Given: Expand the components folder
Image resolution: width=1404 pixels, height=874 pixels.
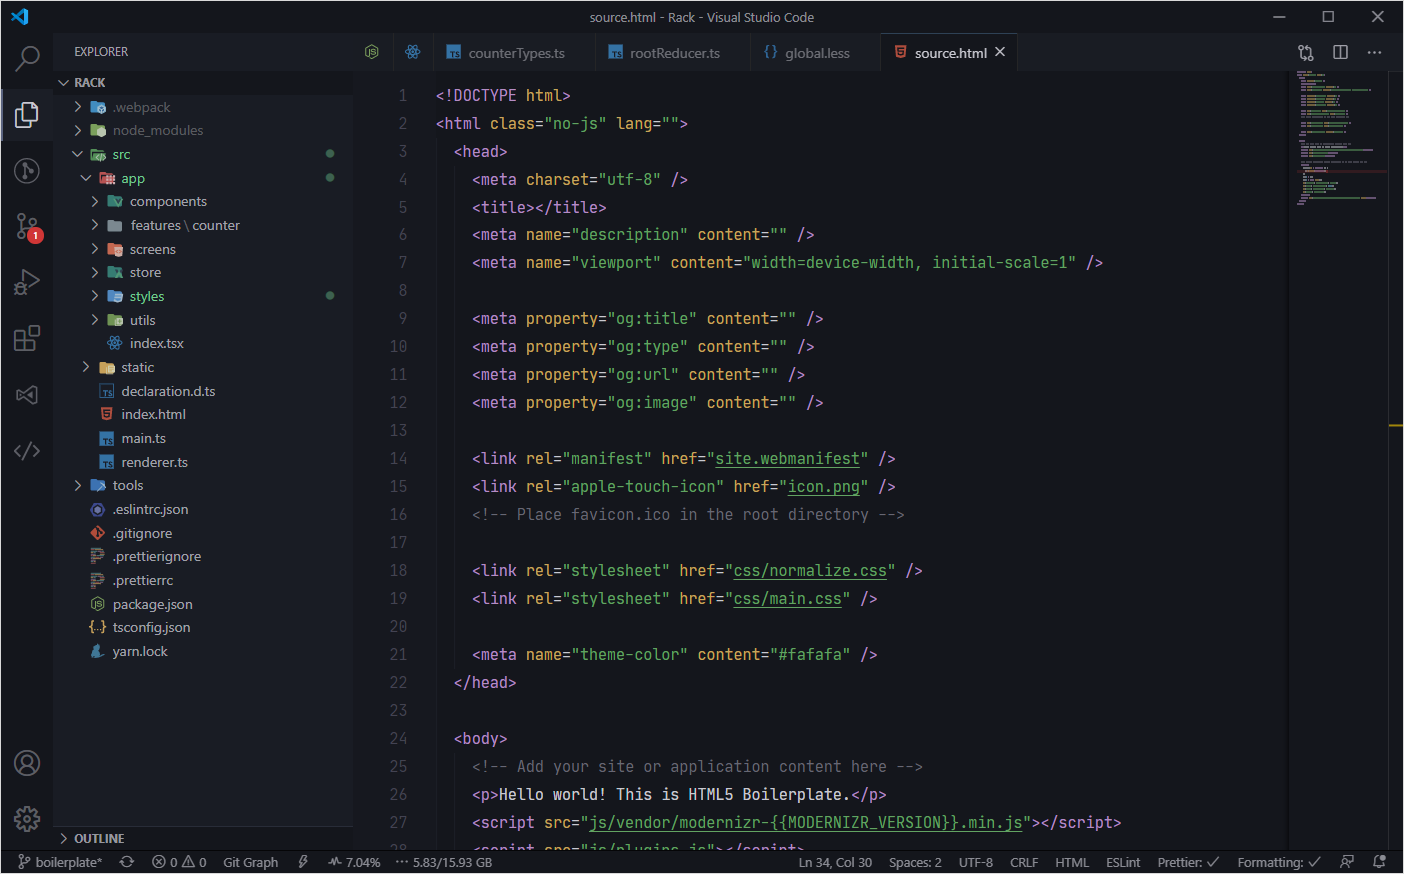Looking at the screenshot, I should pyautogui.click(x=205, y=201).
